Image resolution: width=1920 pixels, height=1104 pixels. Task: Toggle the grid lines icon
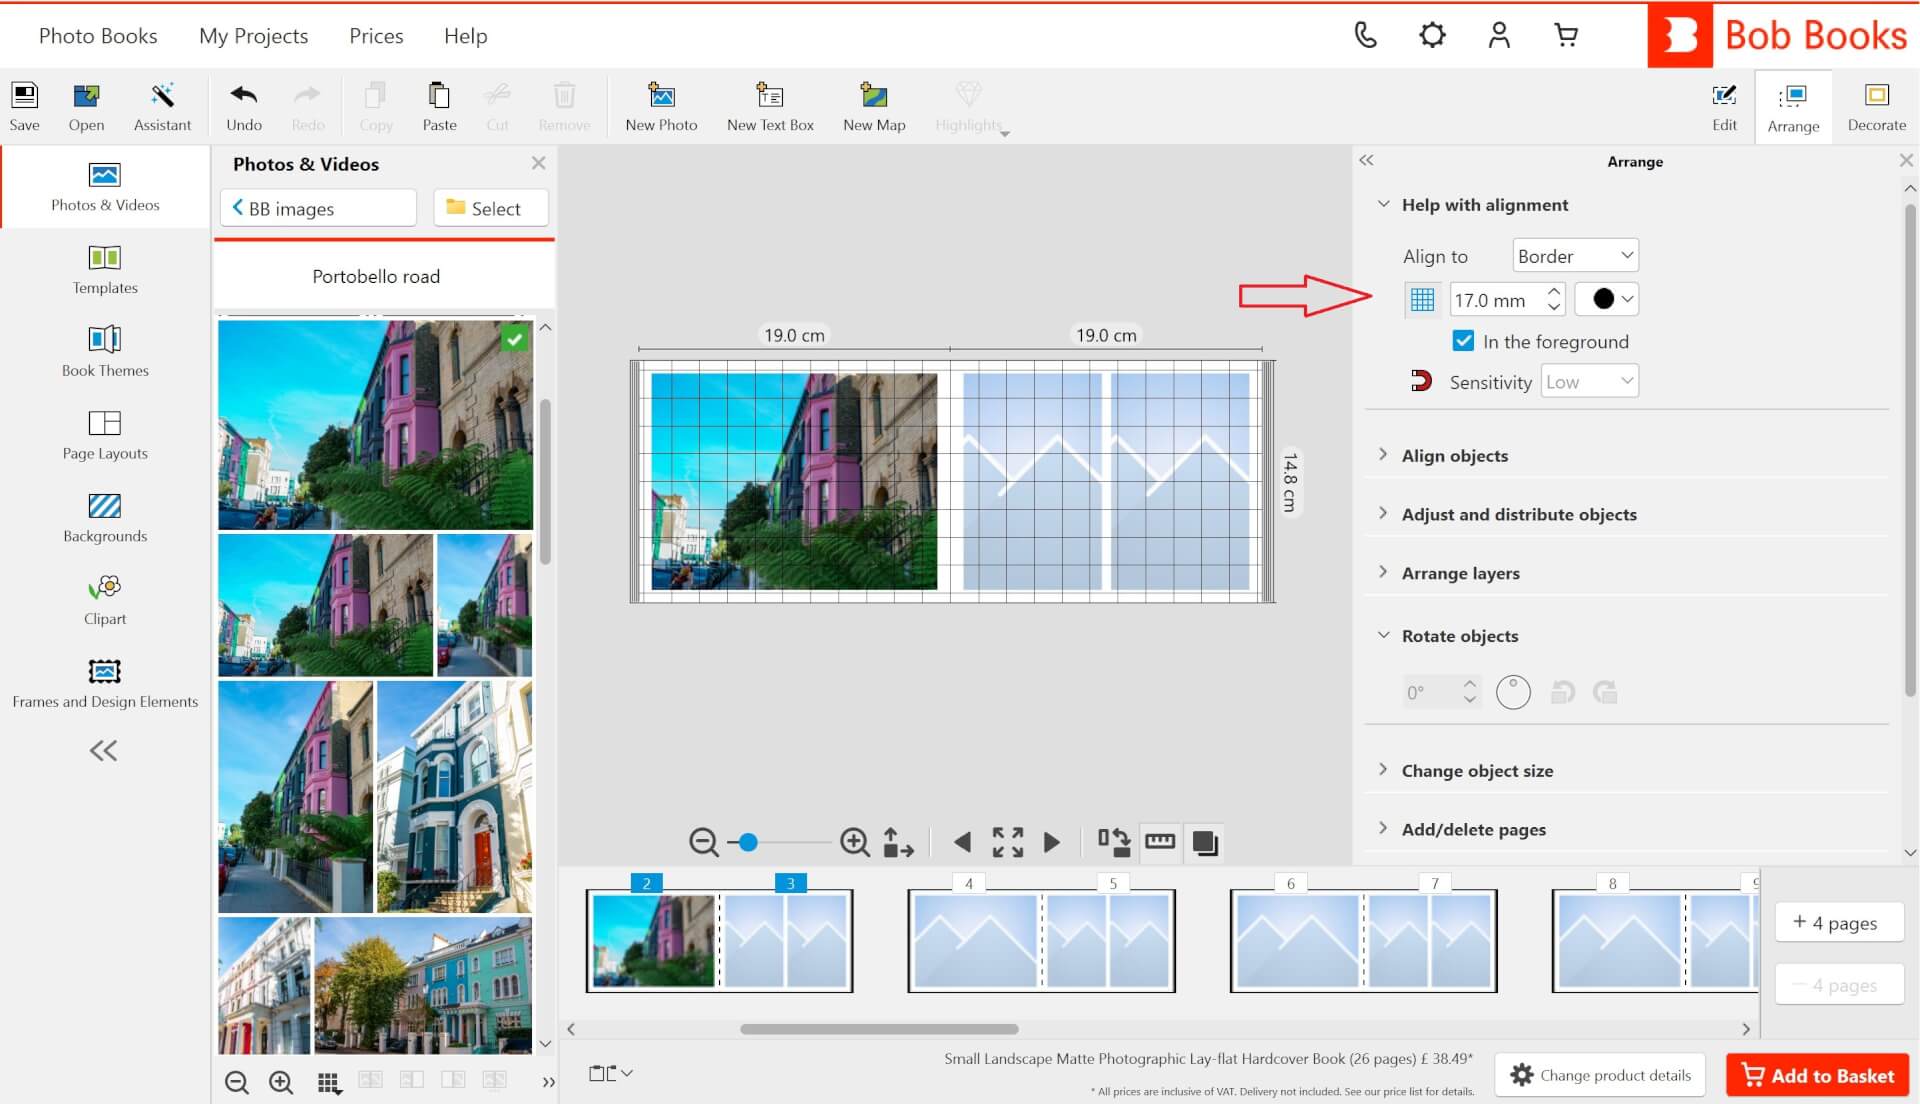[1422, 299]
